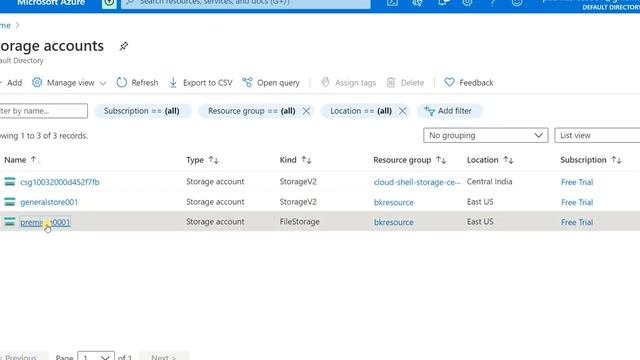Refresh the storage accounts list
Screen dimensions: 640x360
click(138, 83)
